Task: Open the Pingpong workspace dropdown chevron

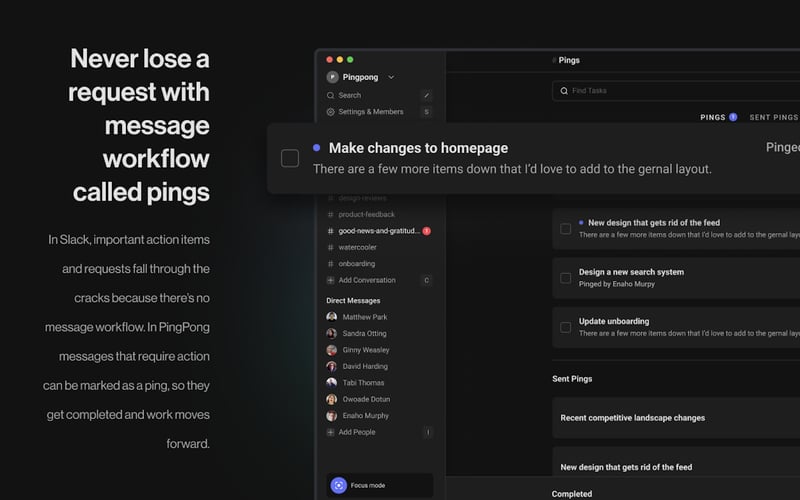Action: point(391,78)
